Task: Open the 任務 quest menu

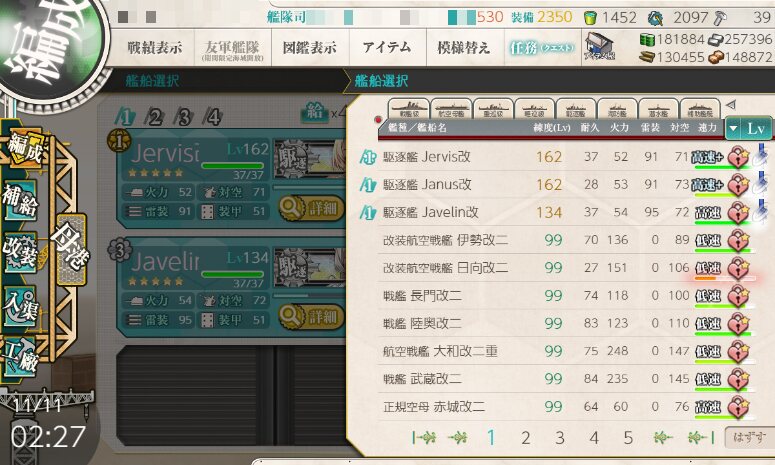Action: click(542, 47)
